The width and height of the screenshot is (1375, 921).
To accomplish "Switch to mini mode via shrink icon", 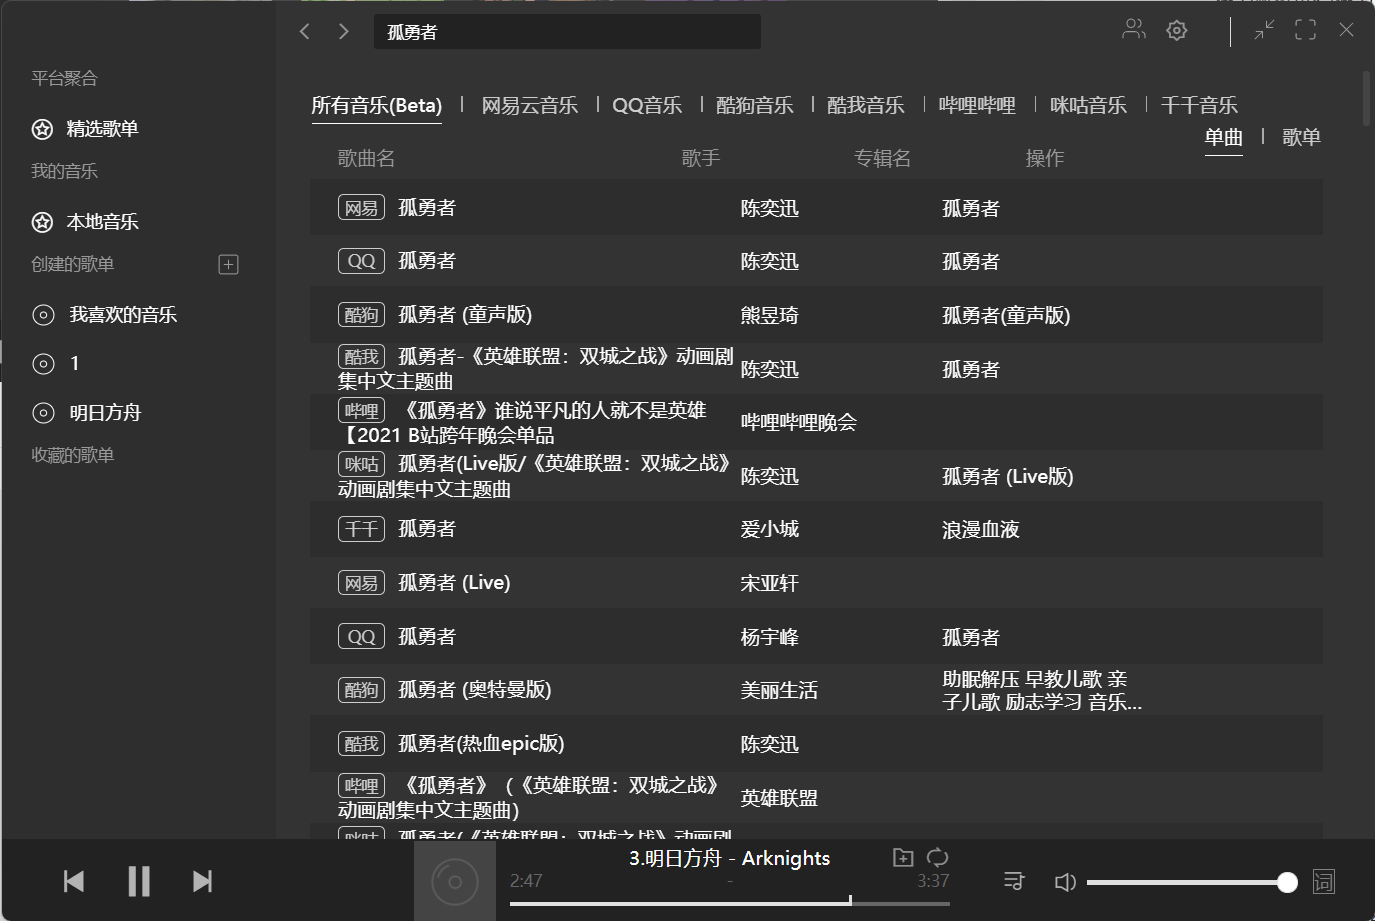I will coord(1264,30).
